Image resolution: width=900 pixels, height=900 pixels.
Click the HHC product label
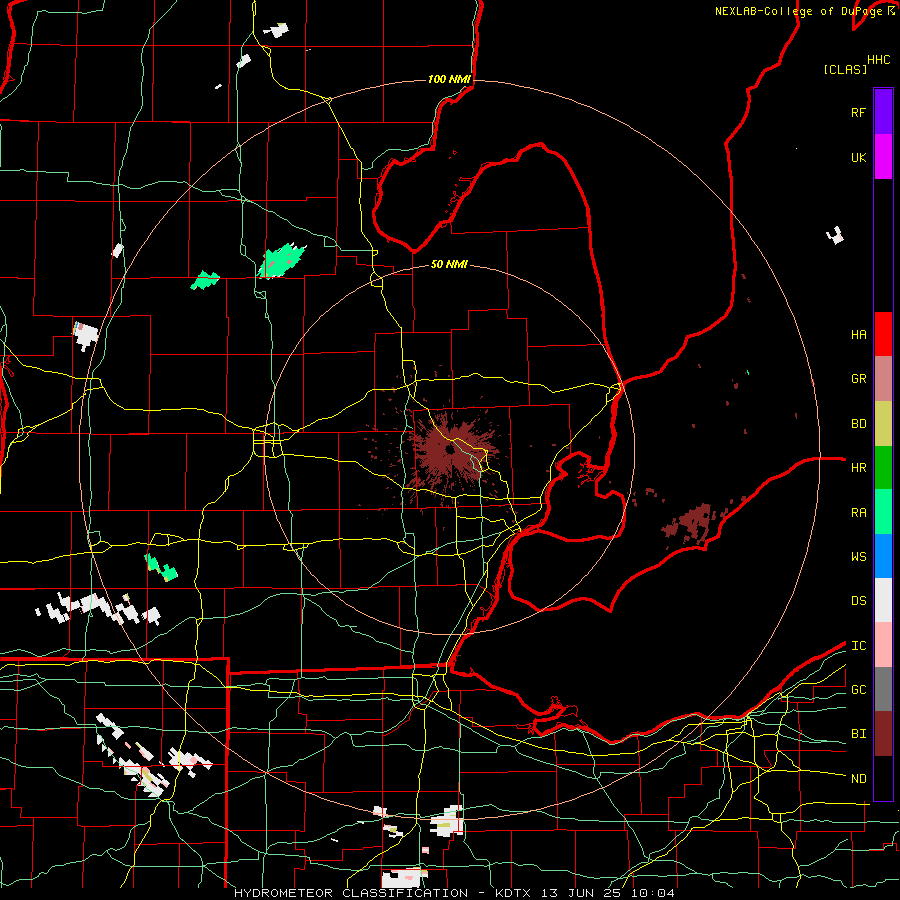[878, 60]
